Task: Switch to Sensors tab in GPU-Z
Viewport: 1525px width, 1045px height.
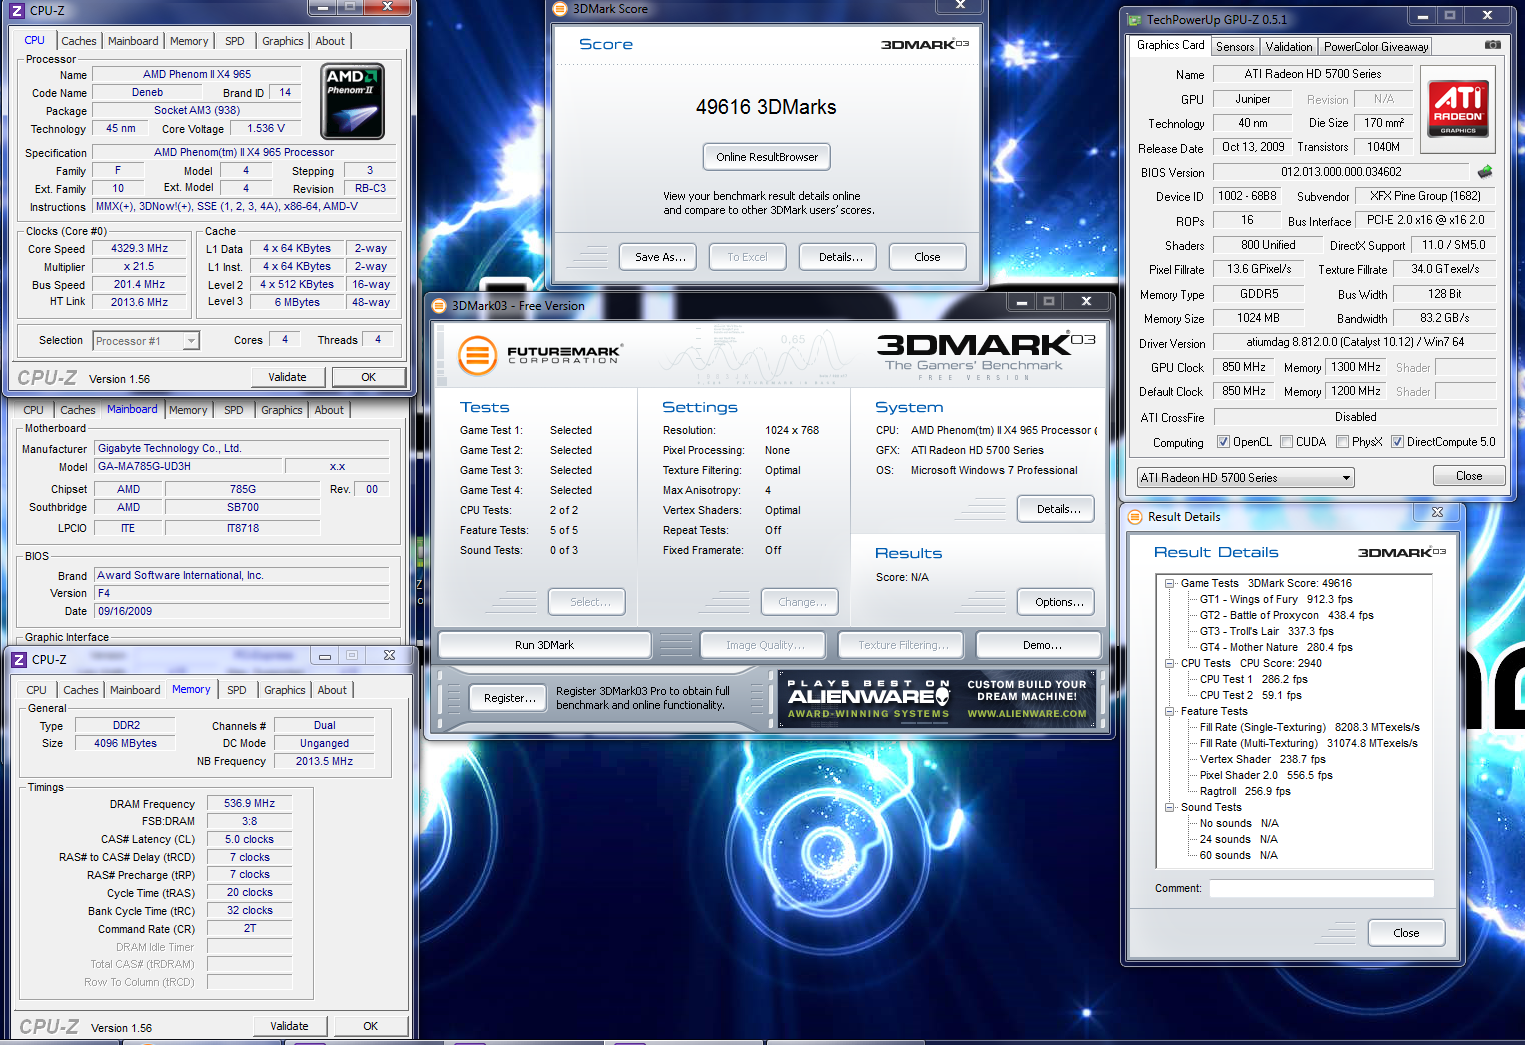Action: [1235, 47]
